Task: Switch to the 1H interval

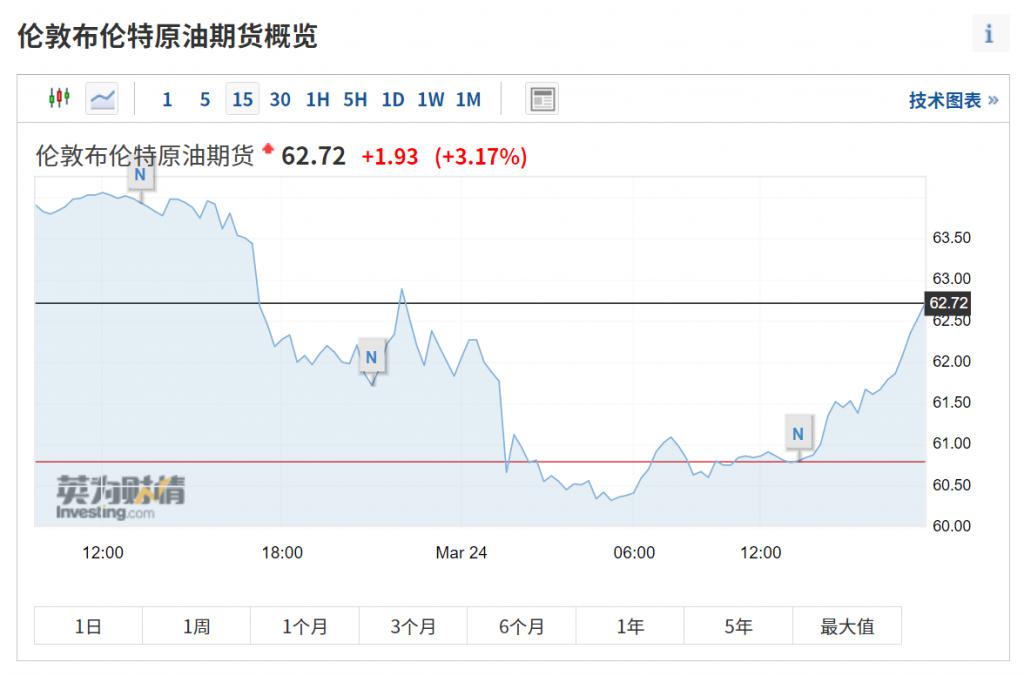Action: pos(318,99)
